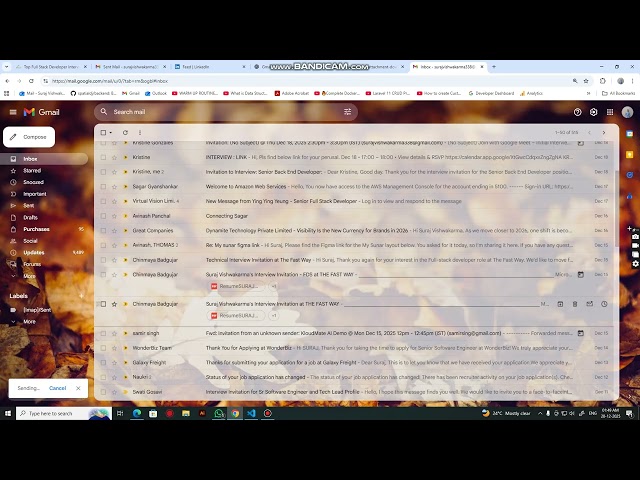Viewport: 640px width, 480px height.
Task: Open Visual Studio Code from the taskbar
Action: pyautogui.click(x=251, y=413)
